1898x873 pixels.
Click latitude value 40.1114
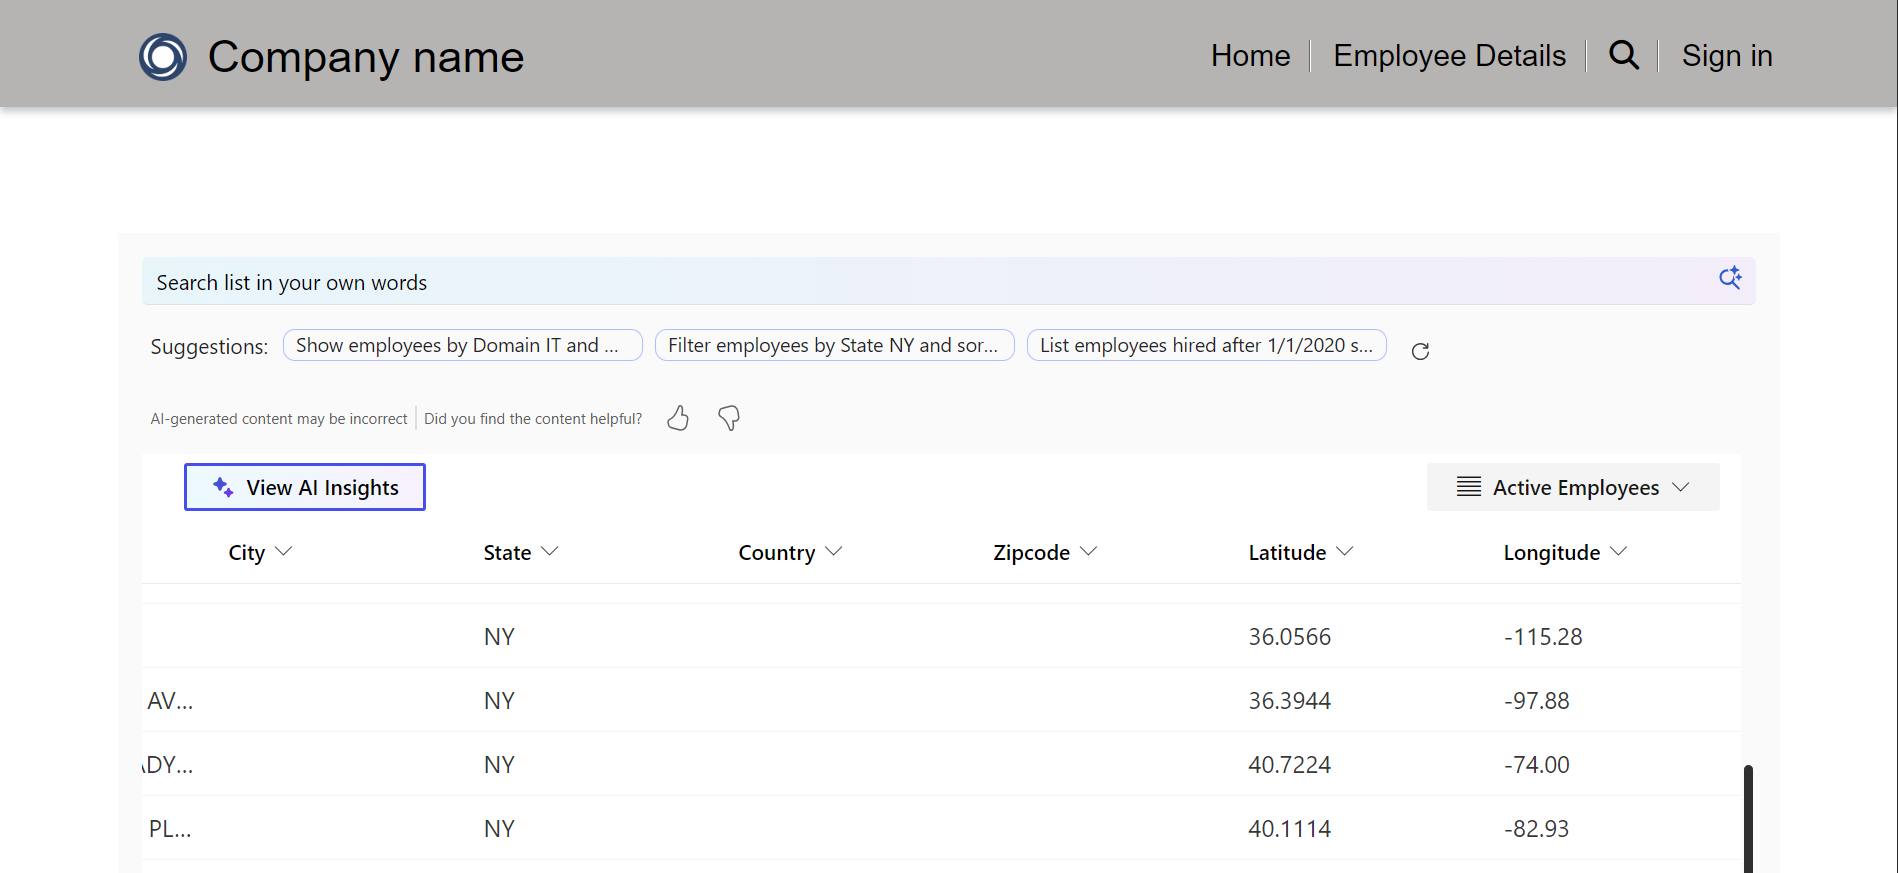click(x=1289, y=829)
